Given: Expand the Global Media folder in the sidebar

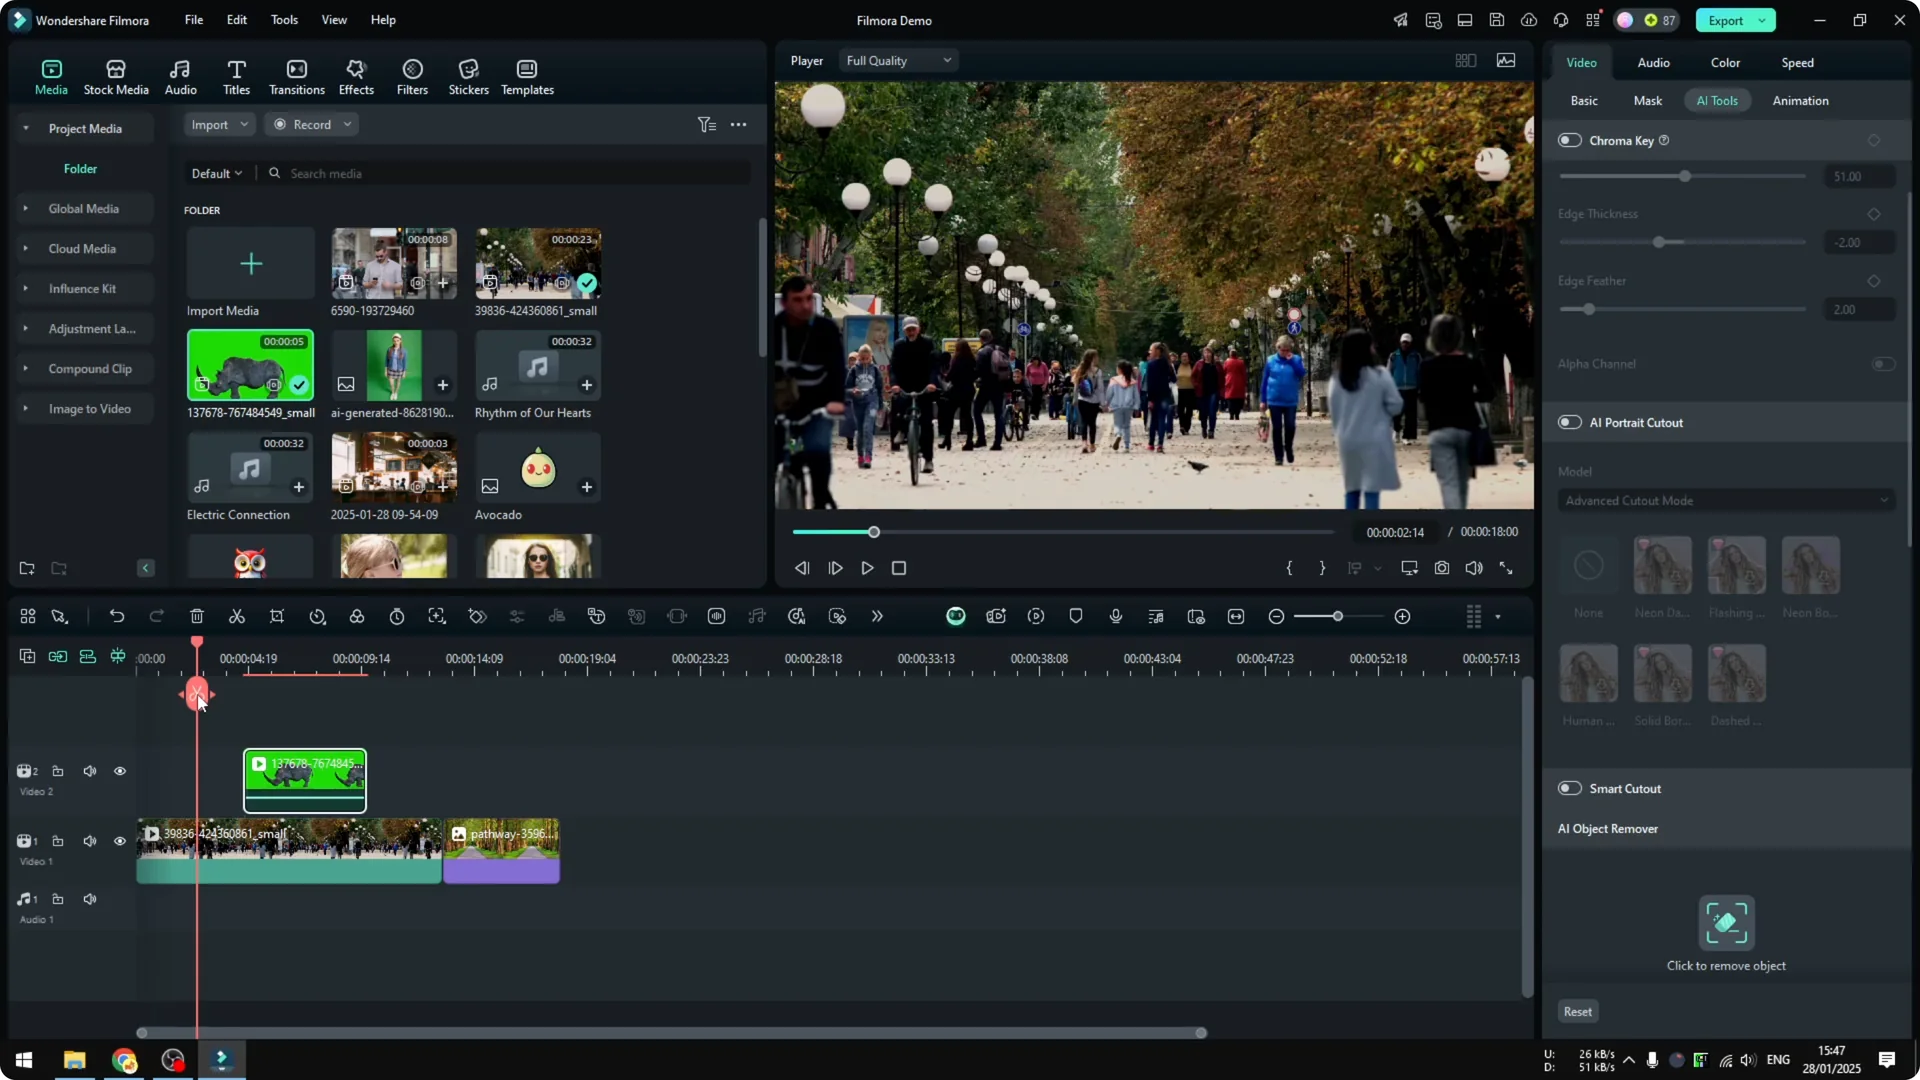Looking at the screenshot, I should [x=25, y=208].
